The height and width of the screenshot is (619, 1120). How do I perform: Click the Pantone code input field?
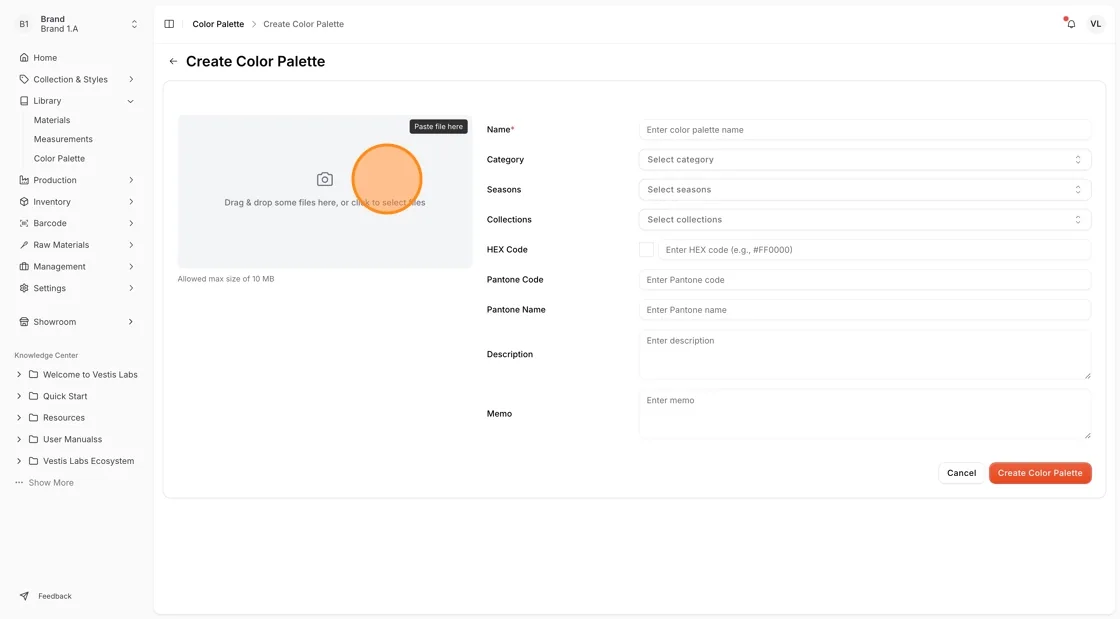(864, 280)
